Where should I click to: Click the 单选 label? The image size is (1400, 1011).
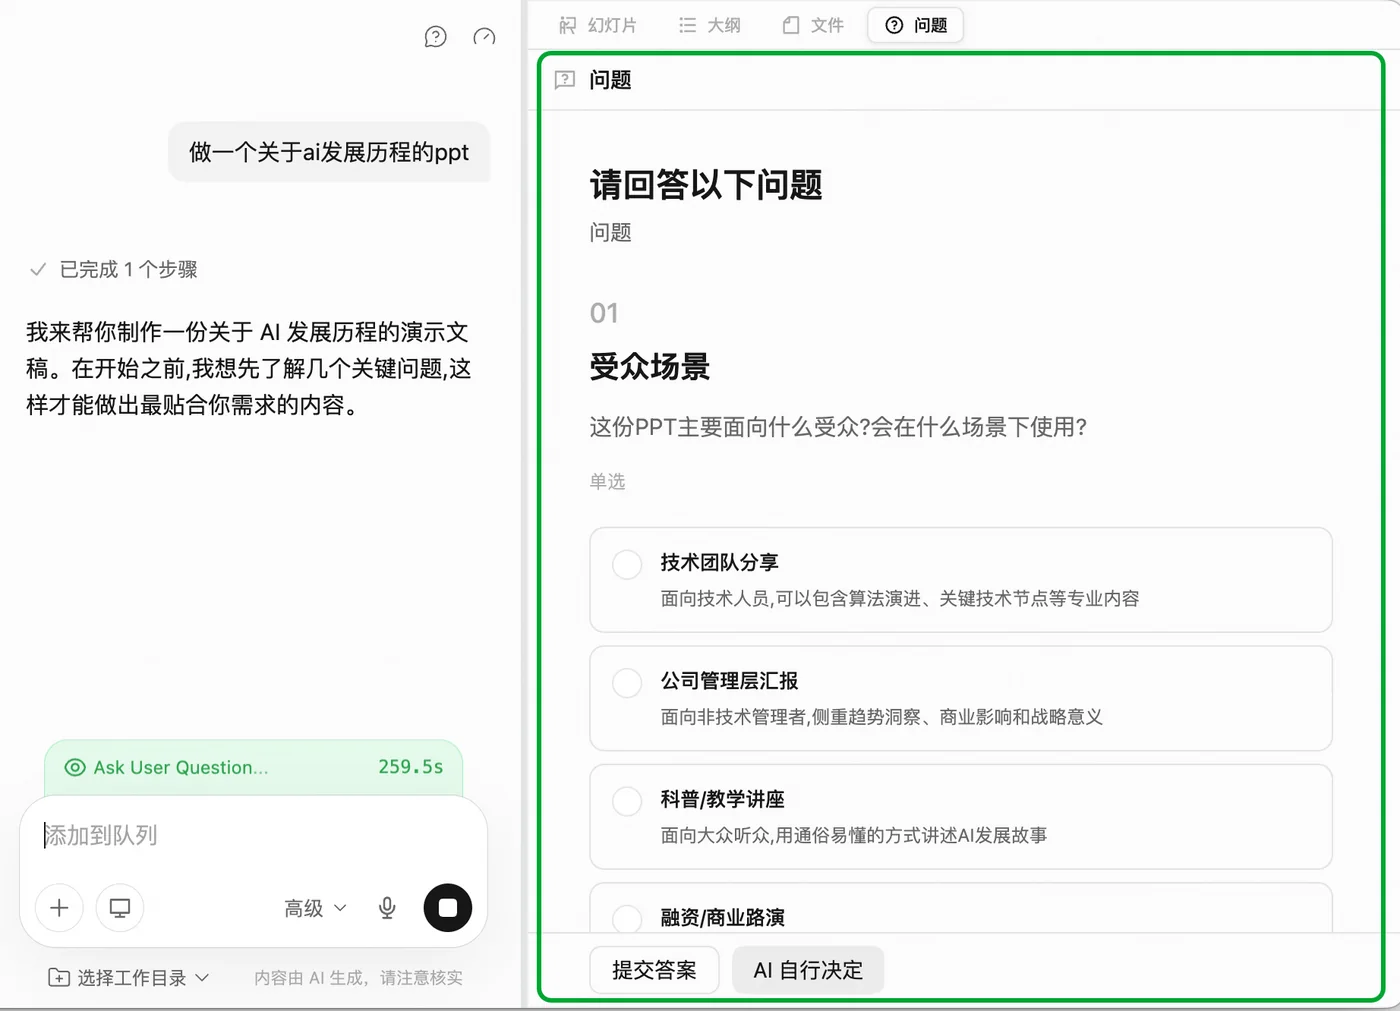607,482
